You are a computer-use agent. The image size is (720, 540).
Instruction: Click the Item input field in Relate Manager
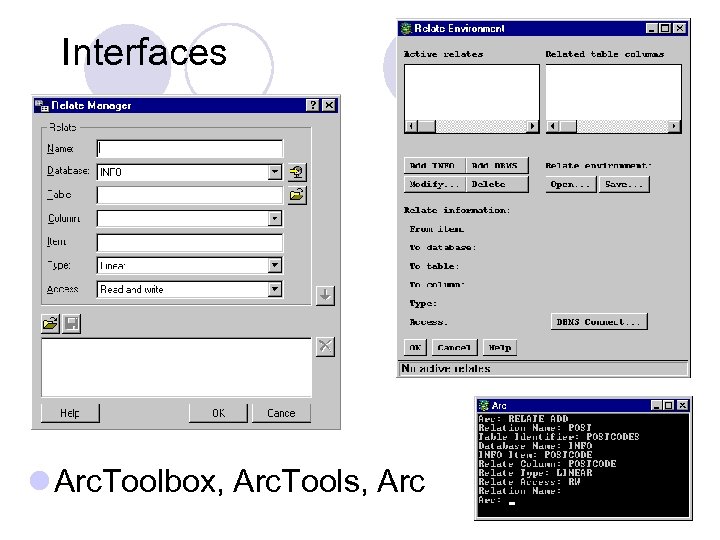190,242
